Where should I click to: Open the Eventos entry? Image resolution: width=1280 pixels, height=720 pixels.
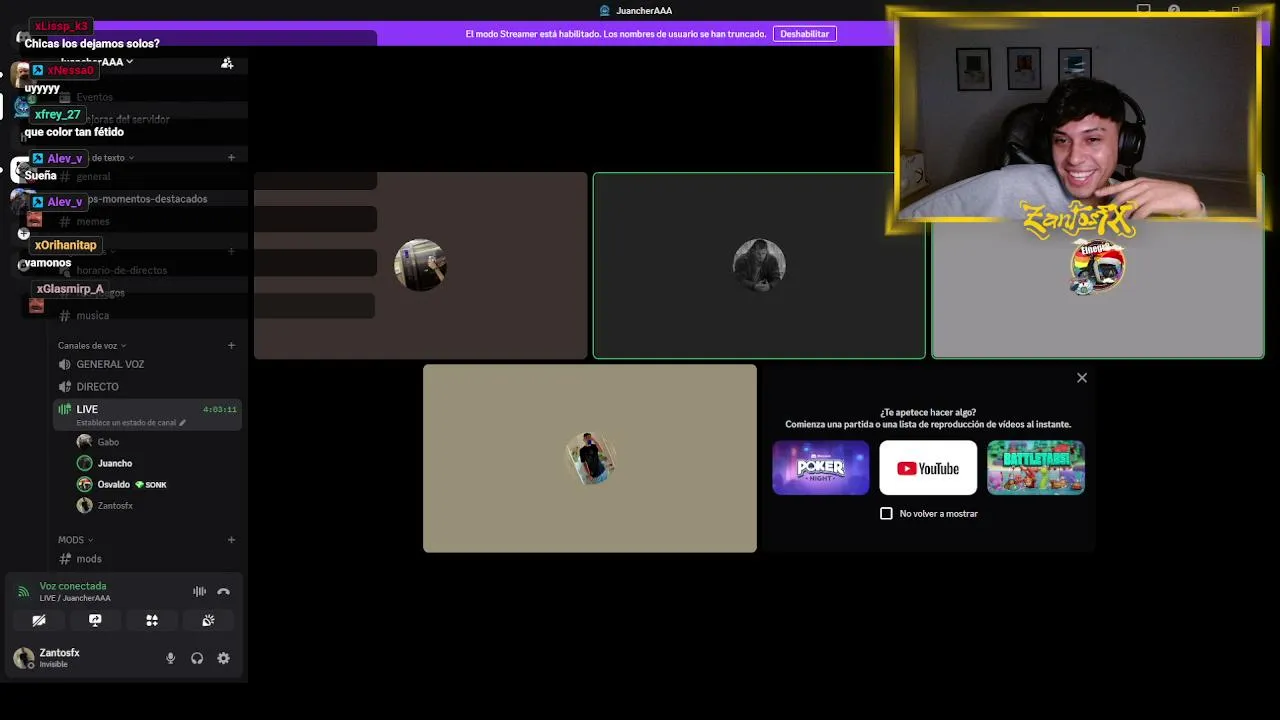coord(94,97)
